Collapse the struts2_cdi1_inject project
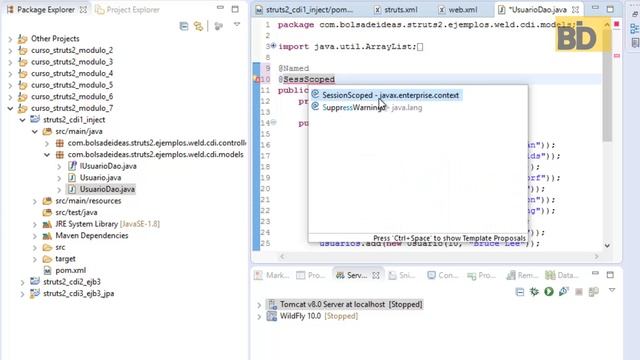This screenshot has height=360, width=640. (x=22, y=120)
